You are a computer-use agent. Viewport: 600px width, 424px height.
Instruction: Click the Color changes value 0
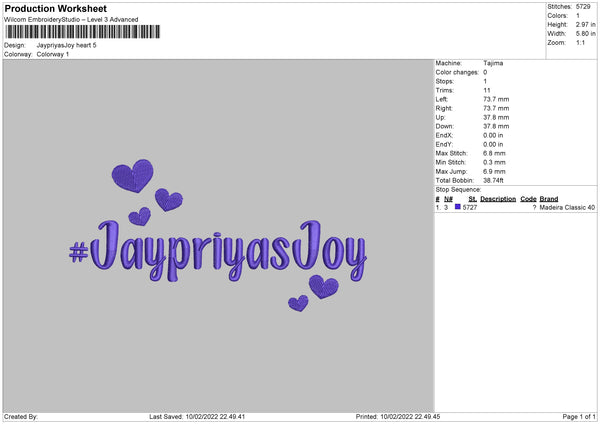485,72
